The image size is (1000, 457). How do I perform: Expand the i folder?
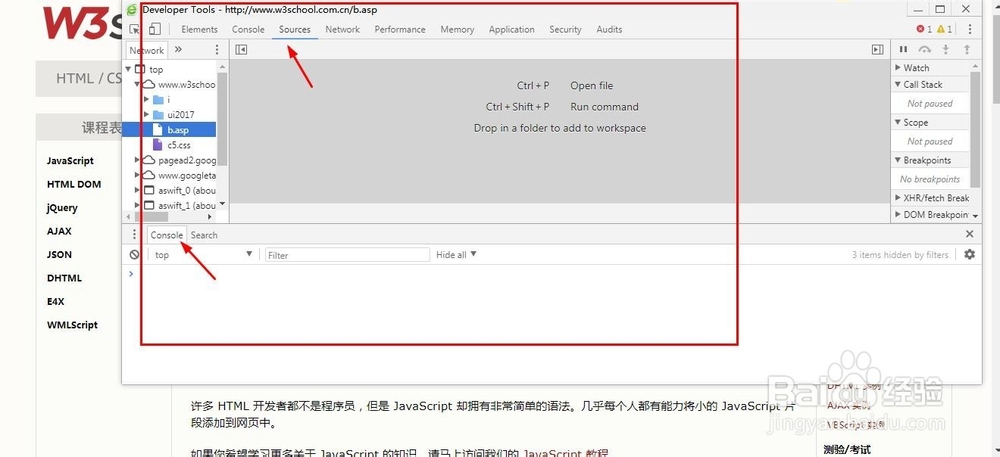[x=147, y=99]
